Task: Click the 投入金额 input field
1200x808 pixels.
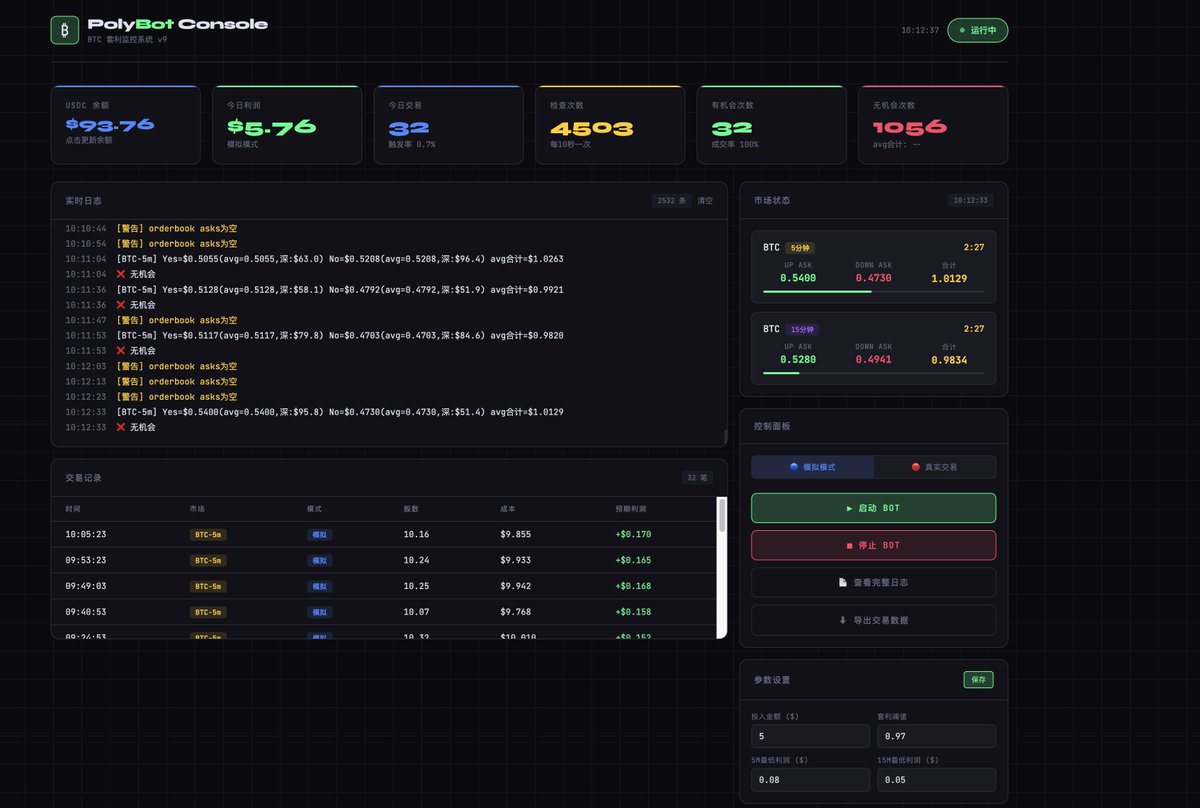Action: point(811,736)
